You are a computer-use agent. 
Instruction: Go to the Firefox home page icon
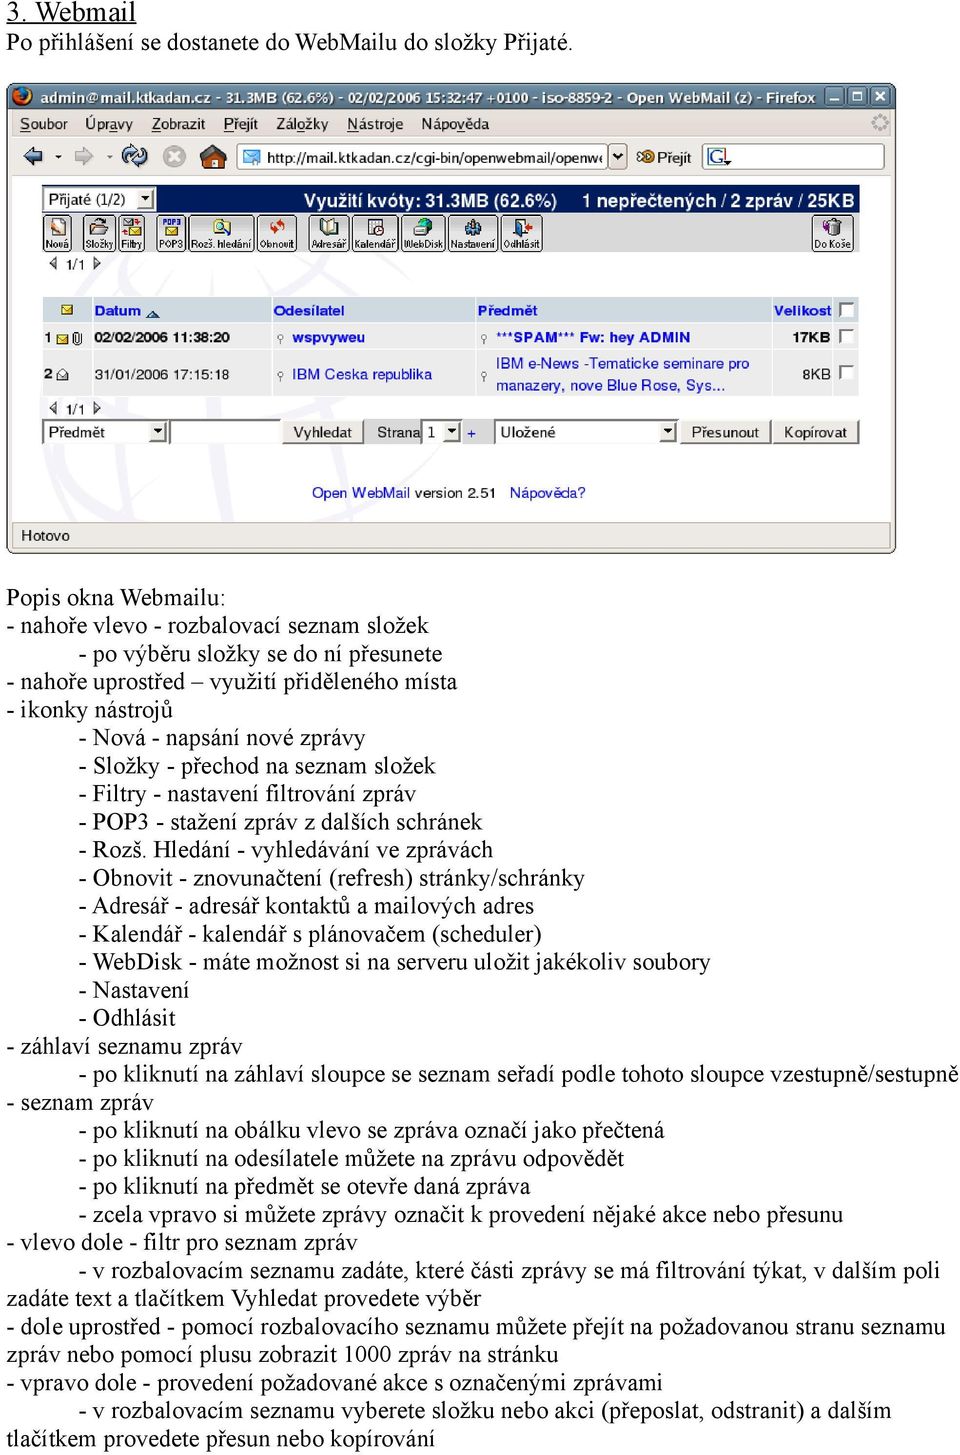click(x=213, y=156)
